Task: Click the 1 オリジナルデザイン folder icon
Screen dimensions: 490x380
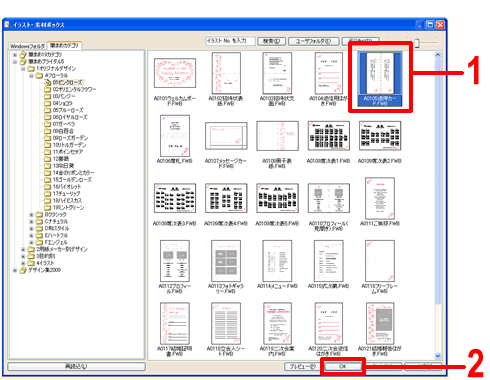Action: 31,69
